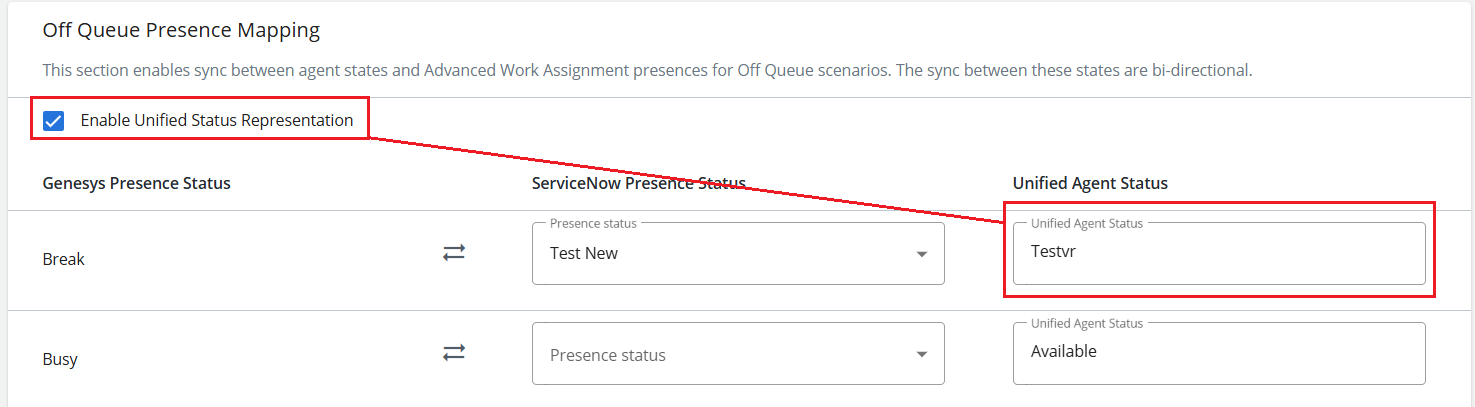Click the bold "Unified Agent Status" column header
The width and height of the screenshot is (1475, 407).
(x=1090, y=183)
